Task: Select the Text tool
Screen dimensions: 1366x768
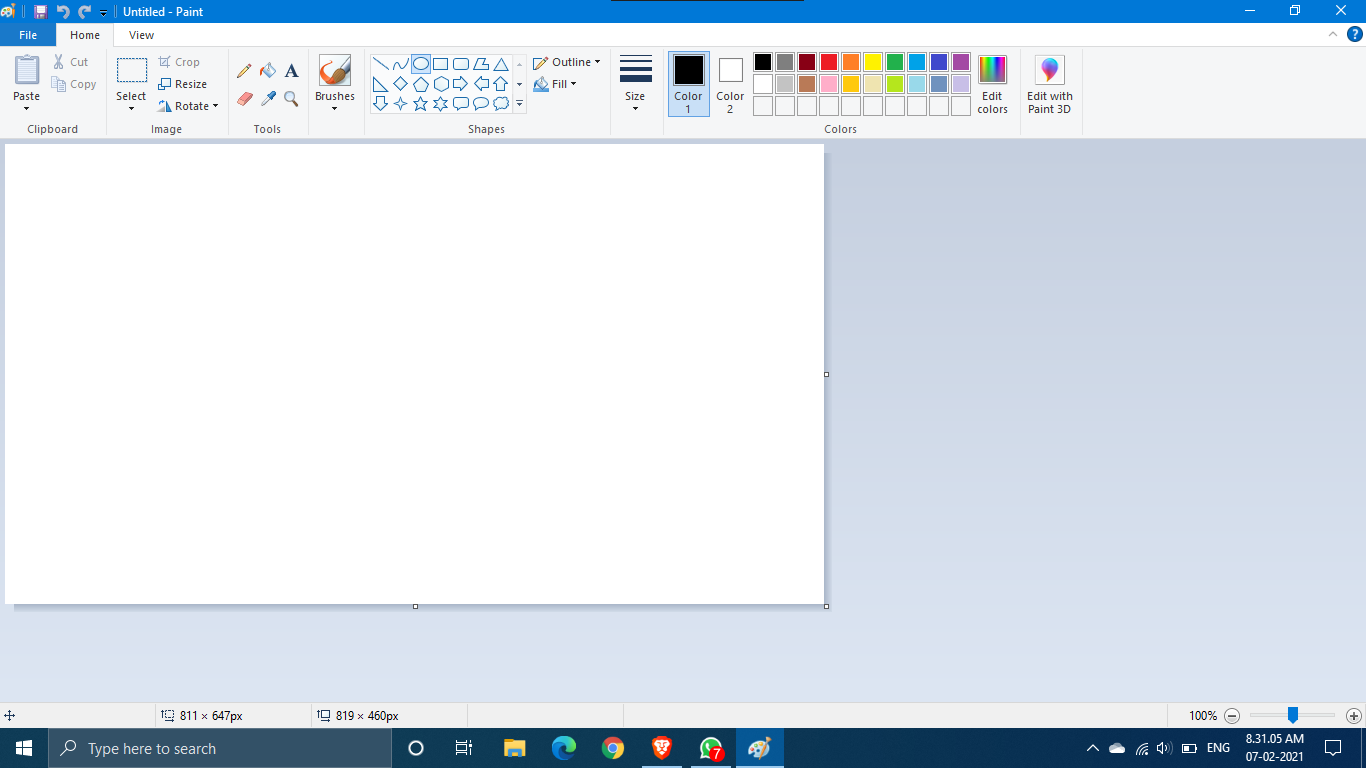Action: (291, 71)
